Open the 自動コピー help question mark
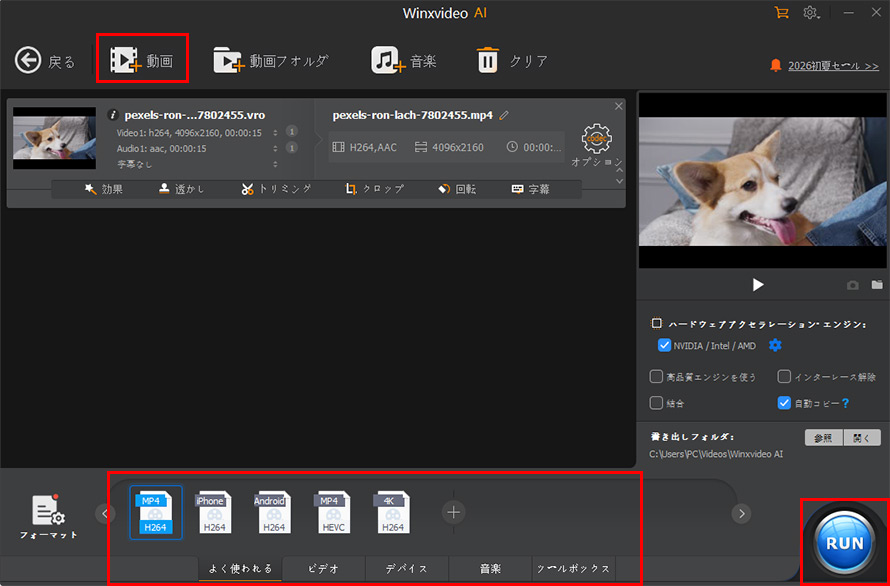 pyautogui.click(x=846, y=403)
